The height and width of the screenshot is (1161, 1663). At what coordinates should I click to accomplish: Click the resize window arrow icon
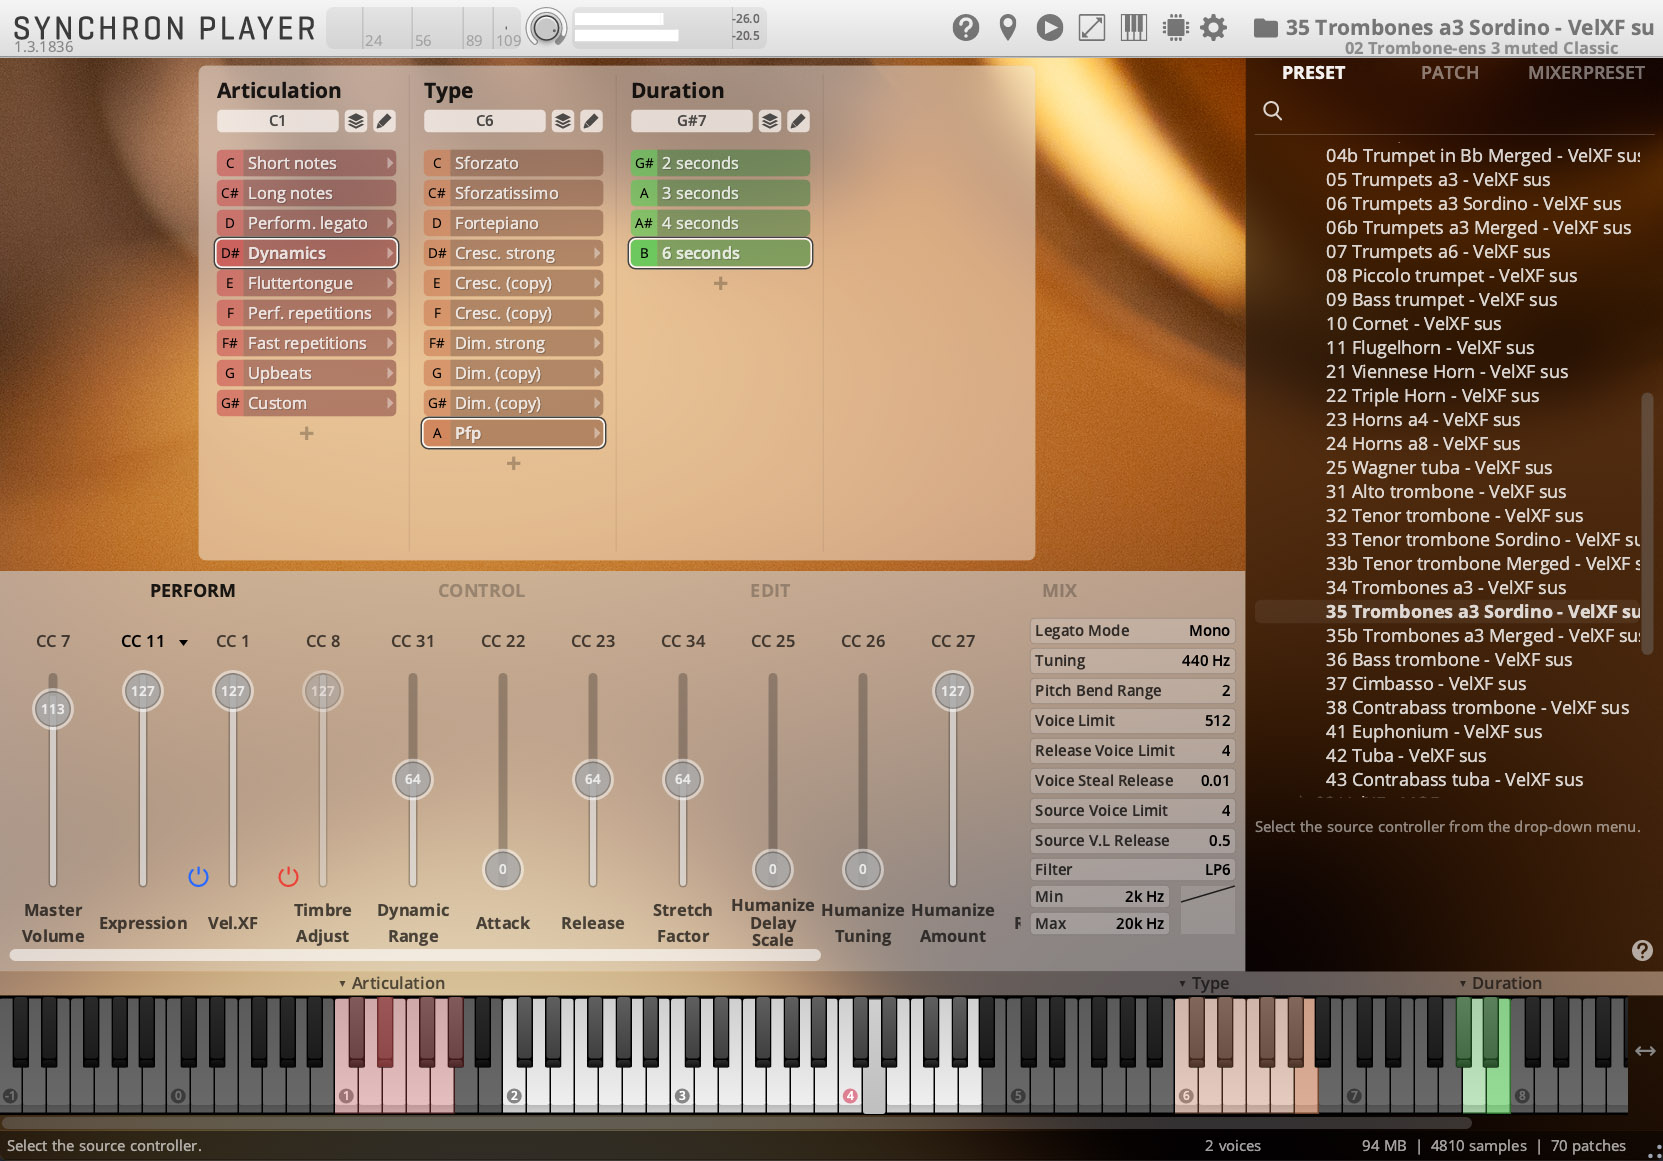click(x=1092, y=28)
